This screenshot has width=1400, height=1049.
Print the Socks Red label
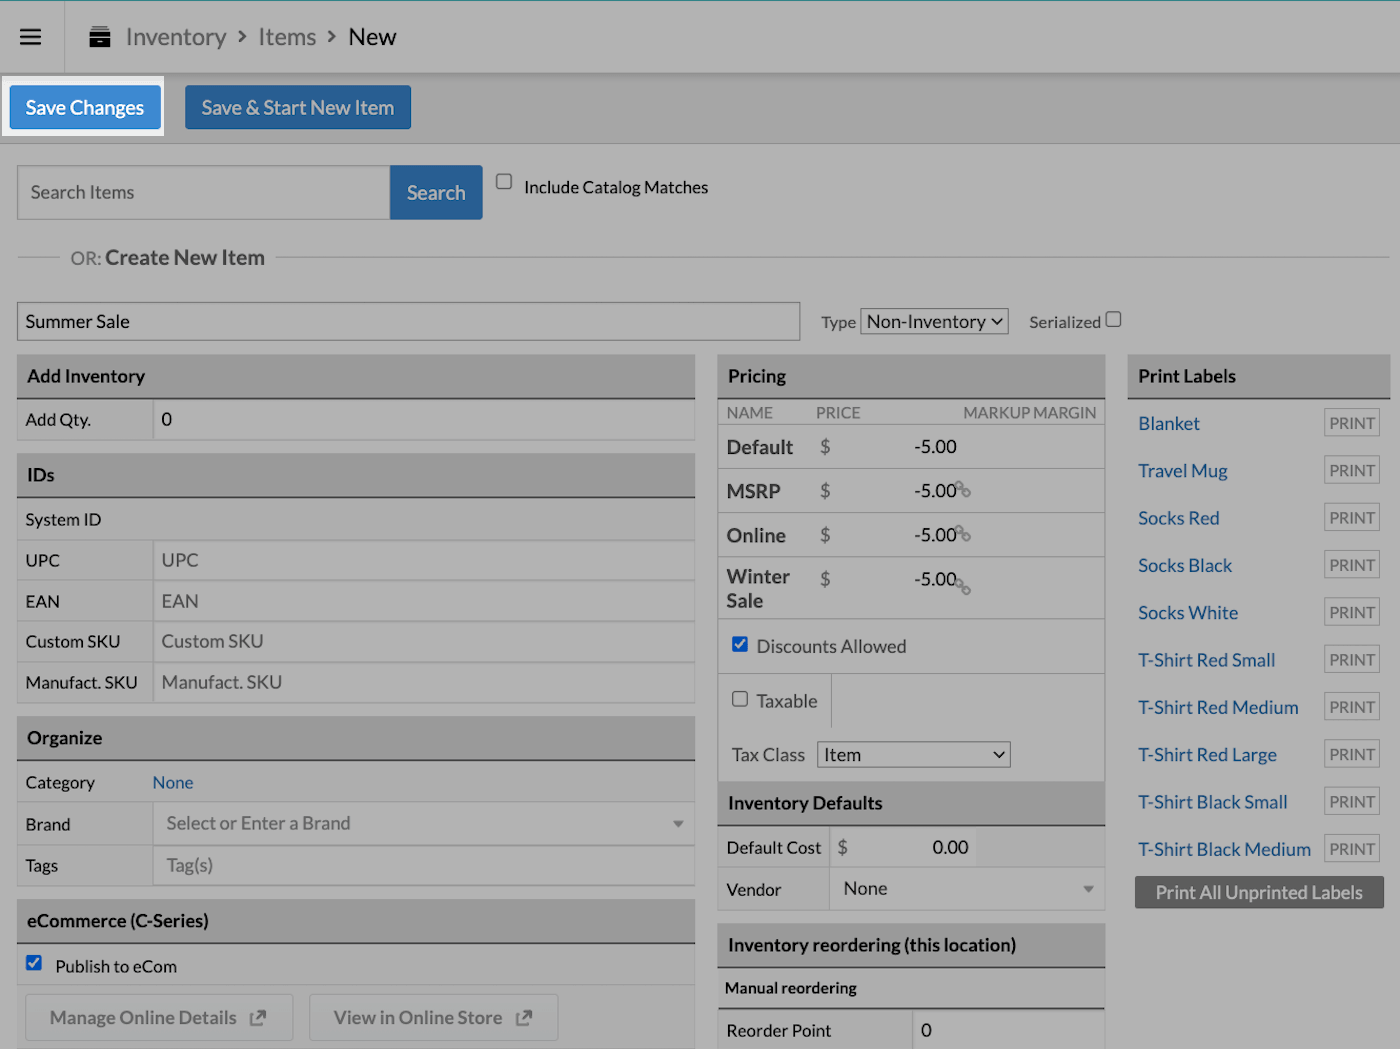point(1352,517)
